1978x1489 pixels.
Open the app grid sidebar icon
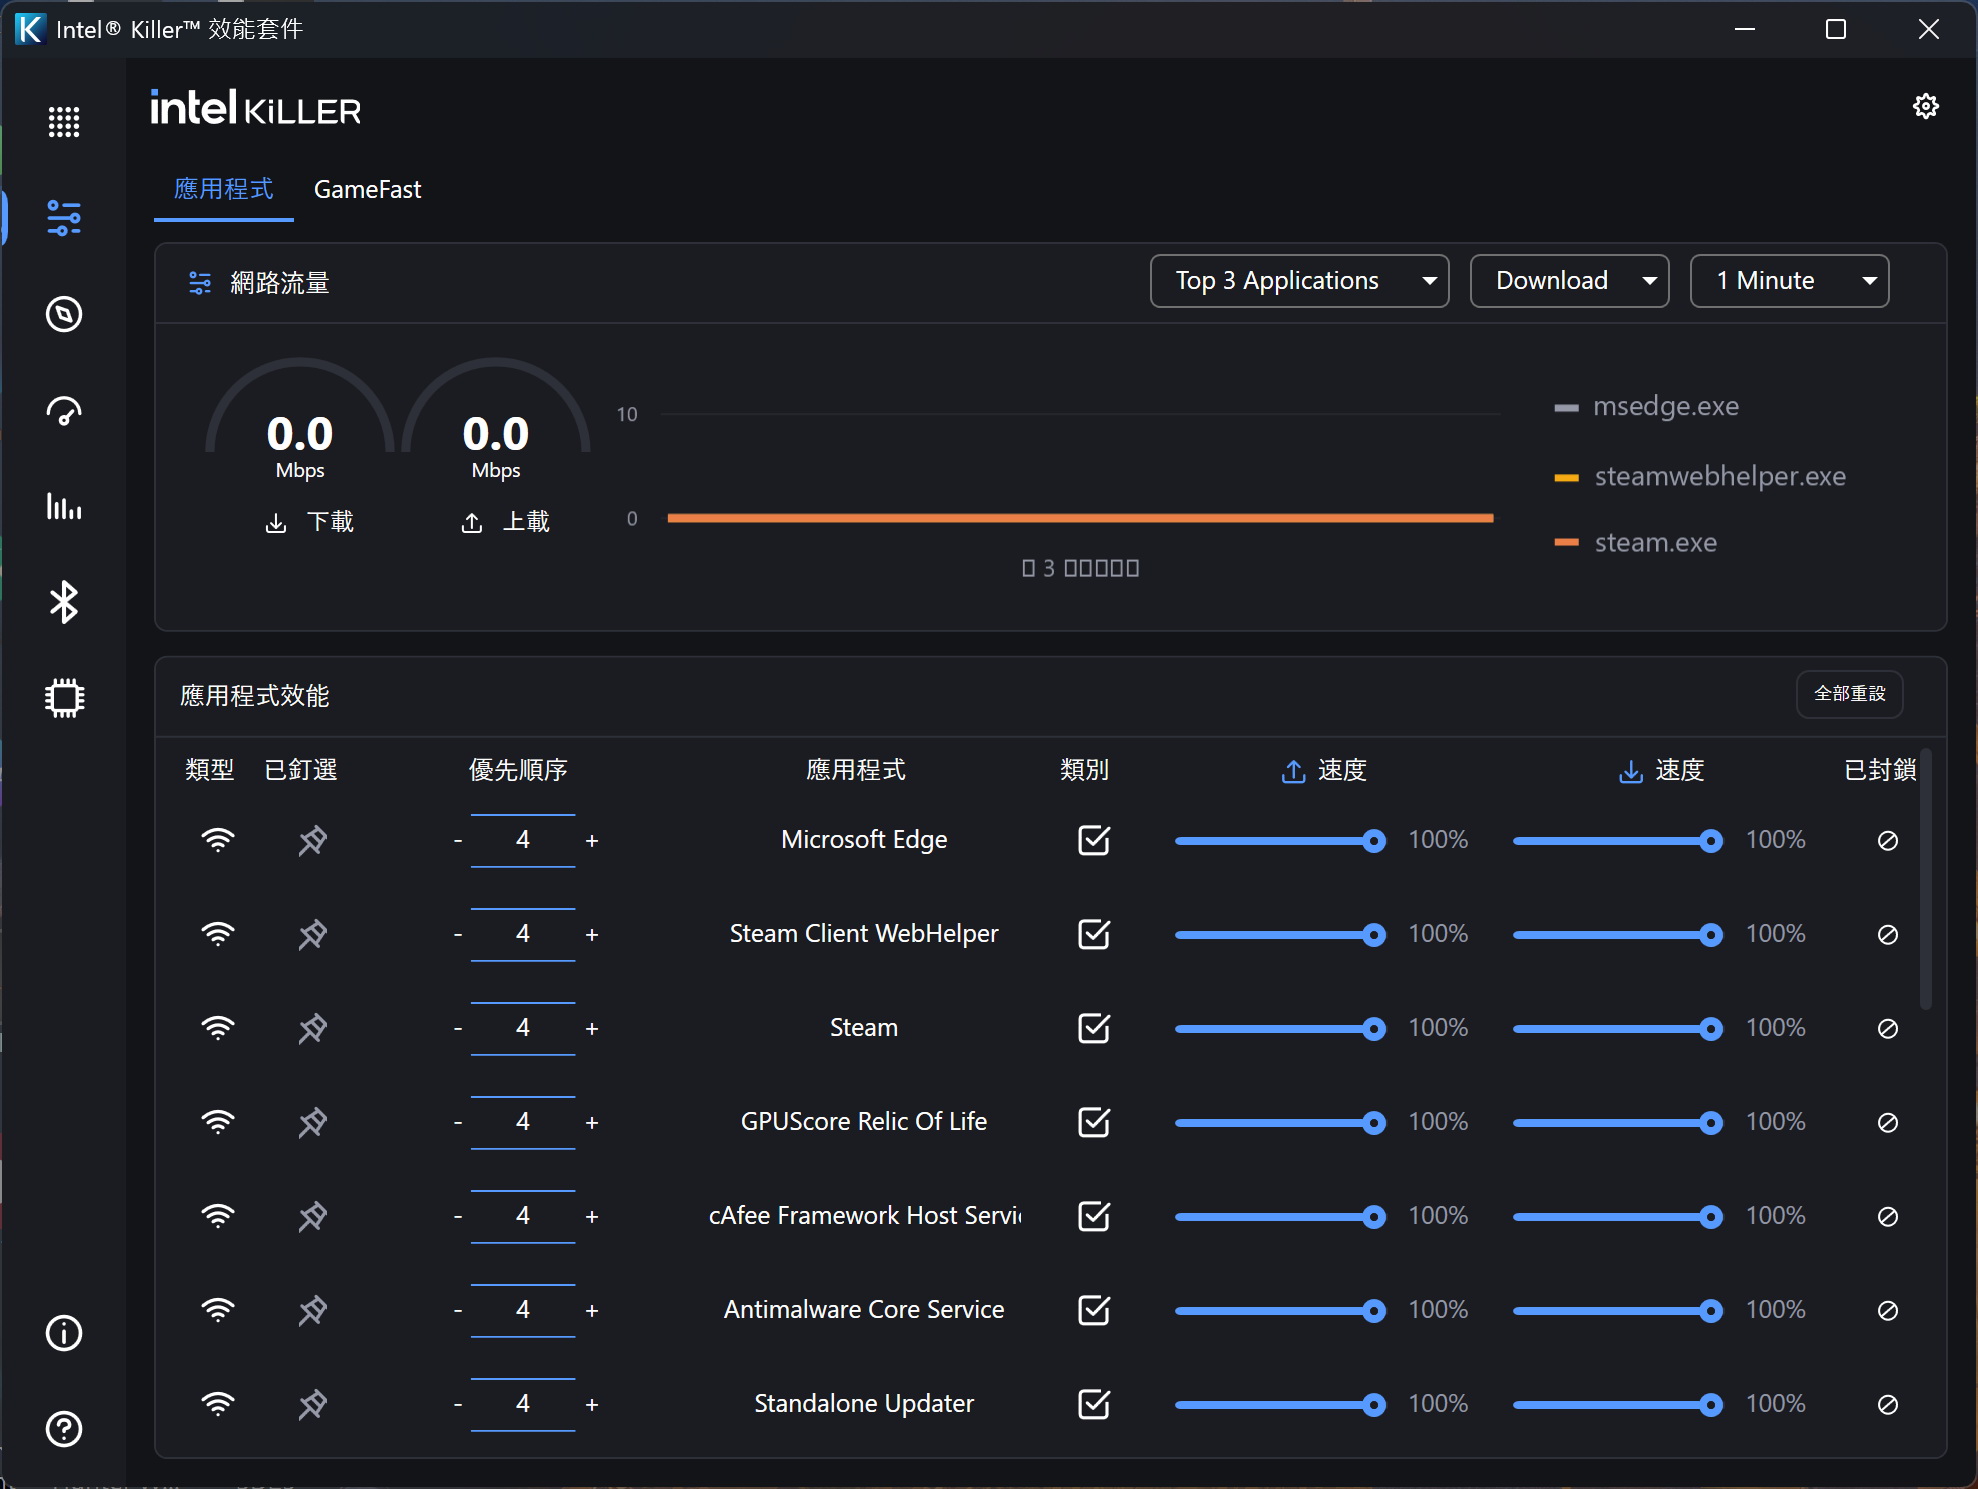pyautogui.click(x=64, y=121)
